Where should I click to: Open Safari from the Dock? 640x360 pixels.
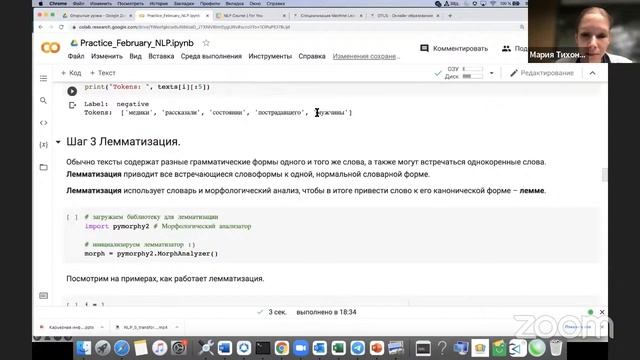122,348
